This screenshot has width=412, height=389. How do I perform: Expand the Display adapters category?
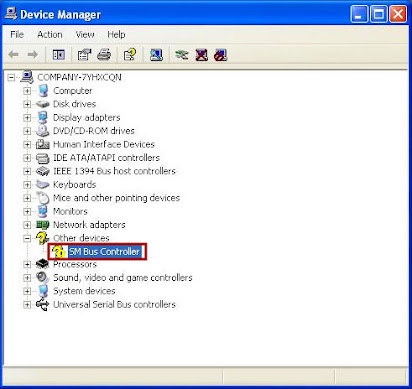[x=27, y=117]
